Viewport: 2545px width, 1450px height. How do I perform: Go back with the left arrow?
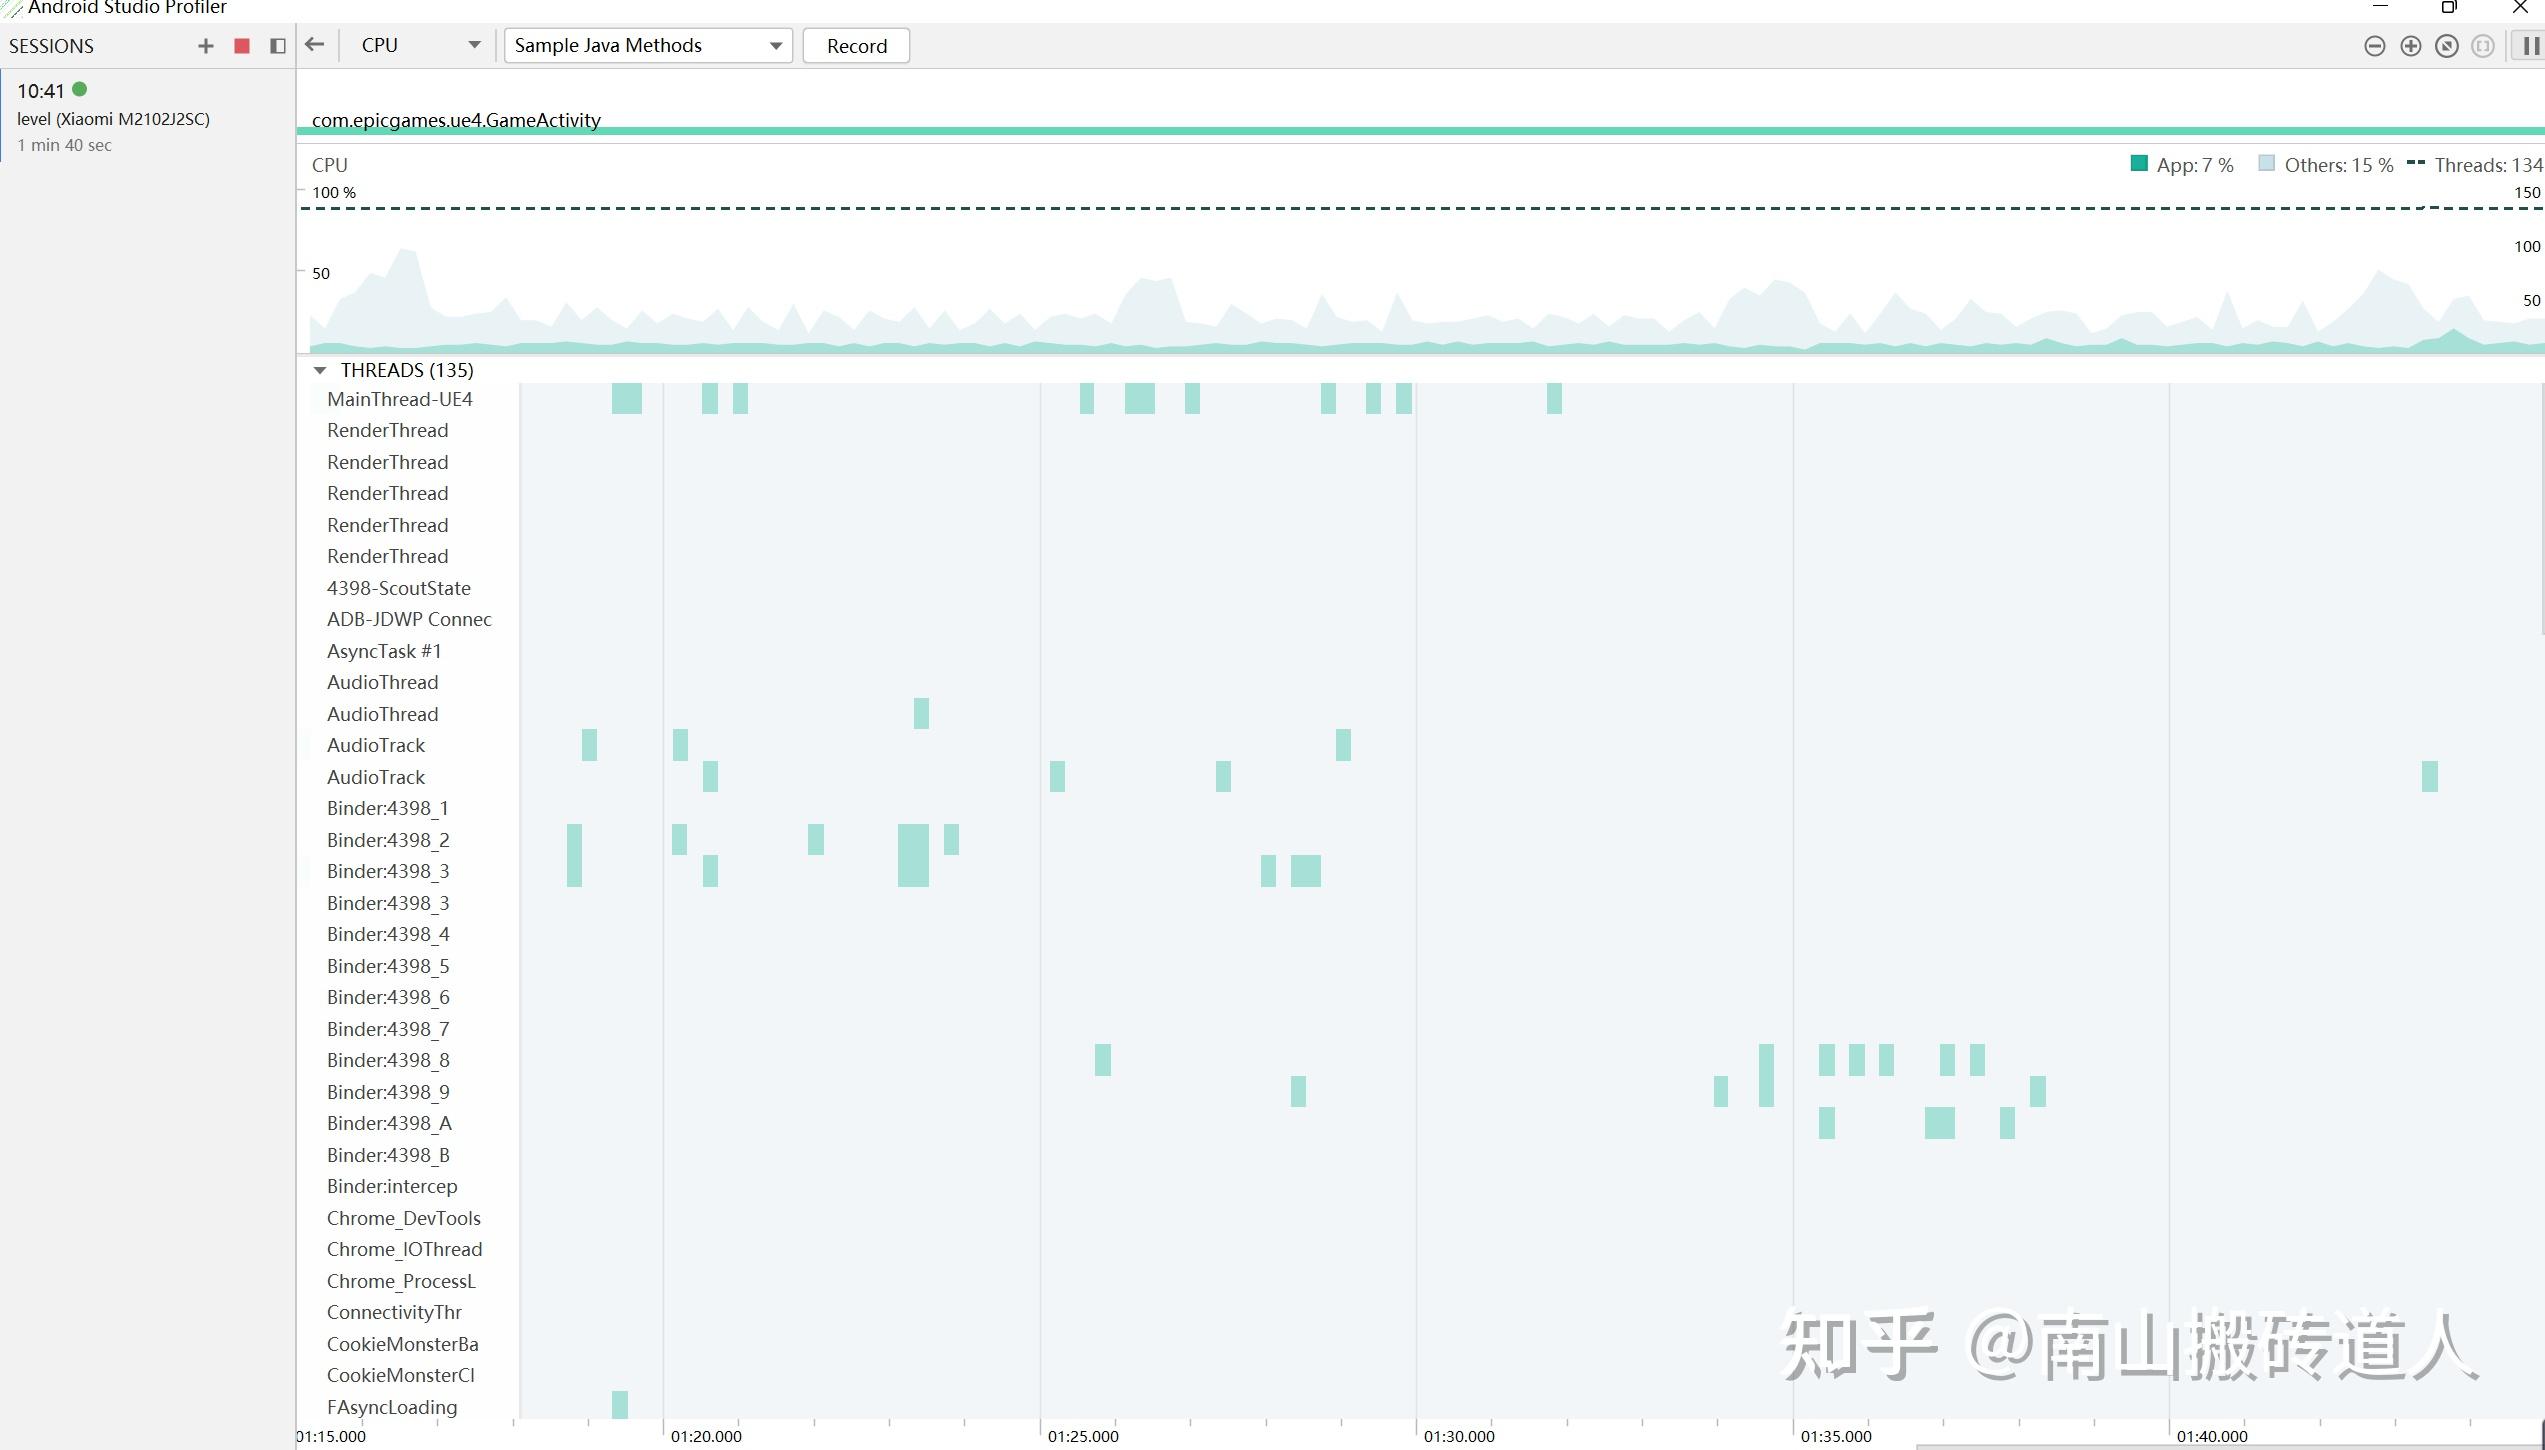[x=315, y=45]
